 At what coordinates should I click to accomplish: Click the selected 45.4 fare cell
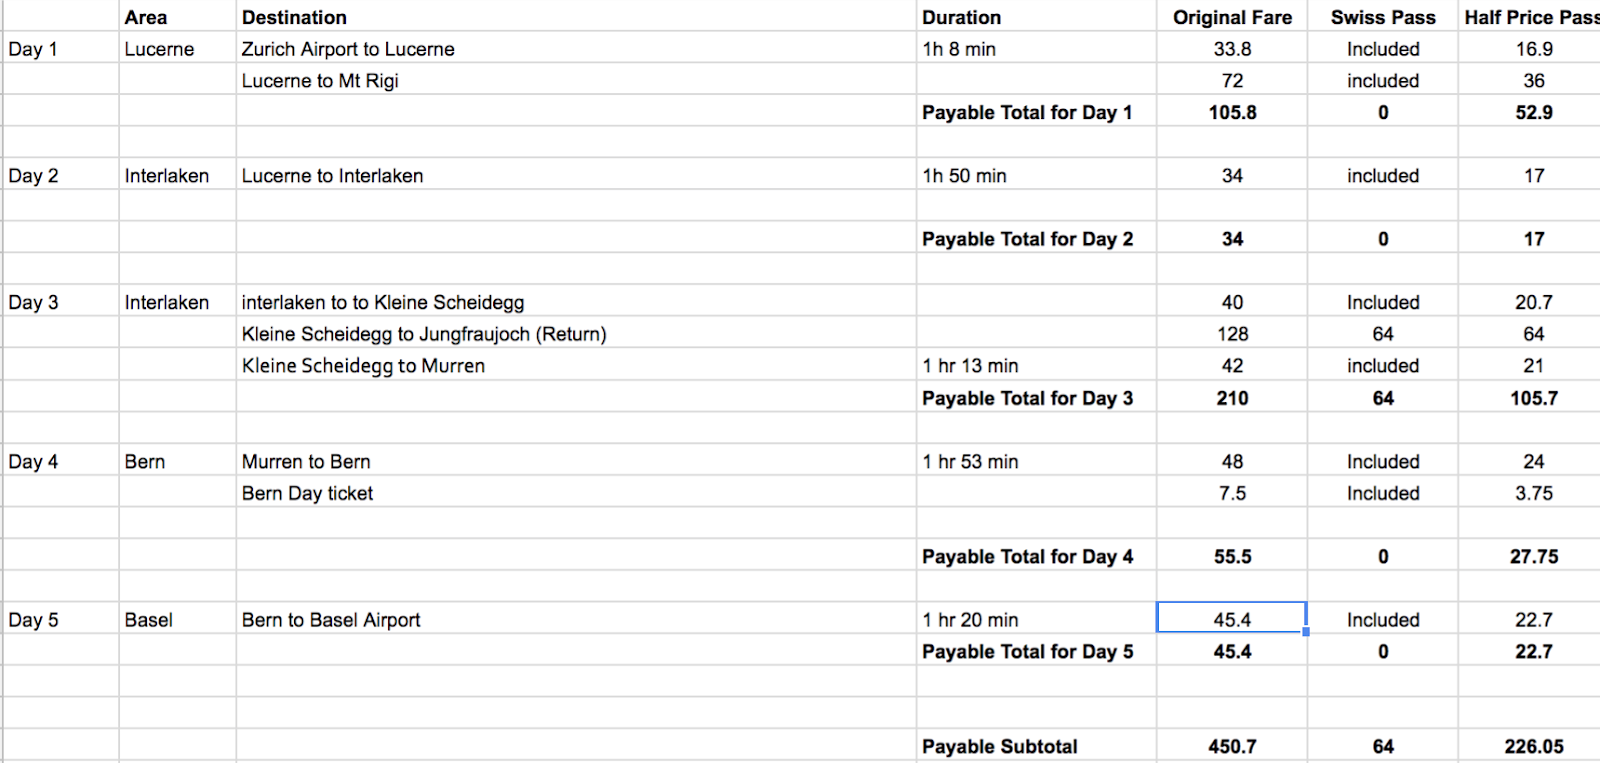1232,619
